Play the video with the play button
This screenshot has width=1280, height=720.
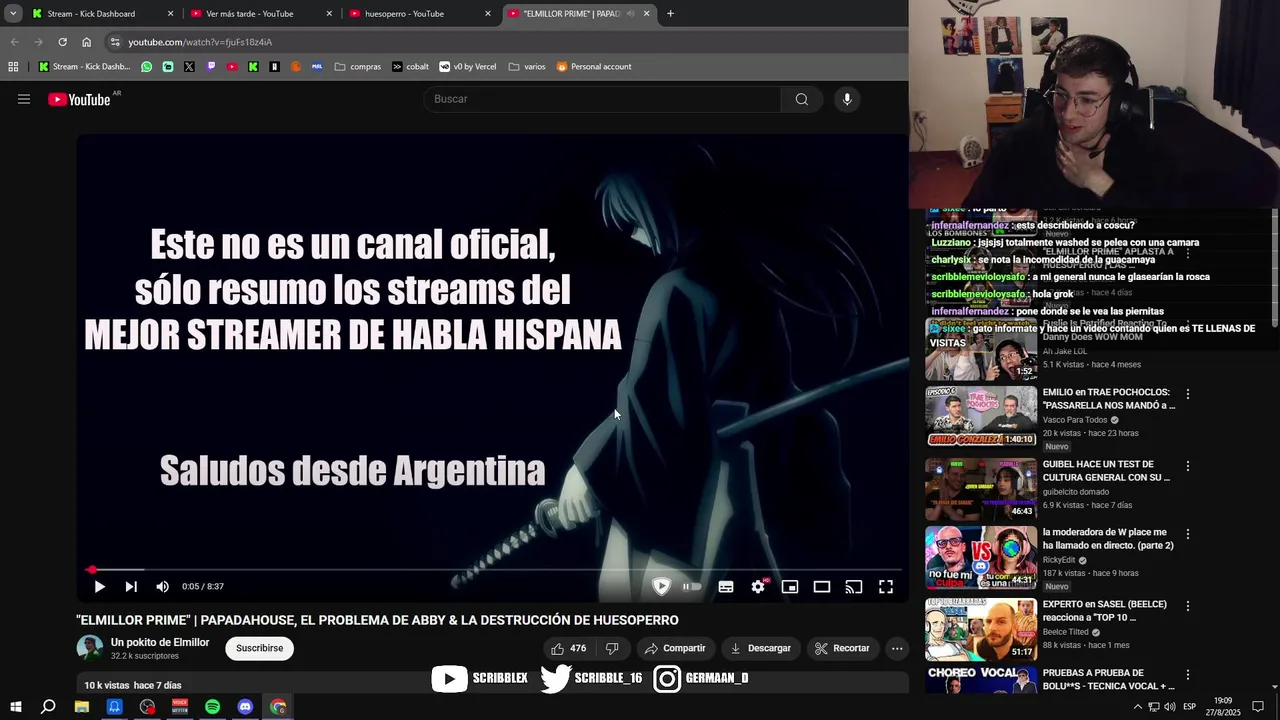click(x=99, y=587)
